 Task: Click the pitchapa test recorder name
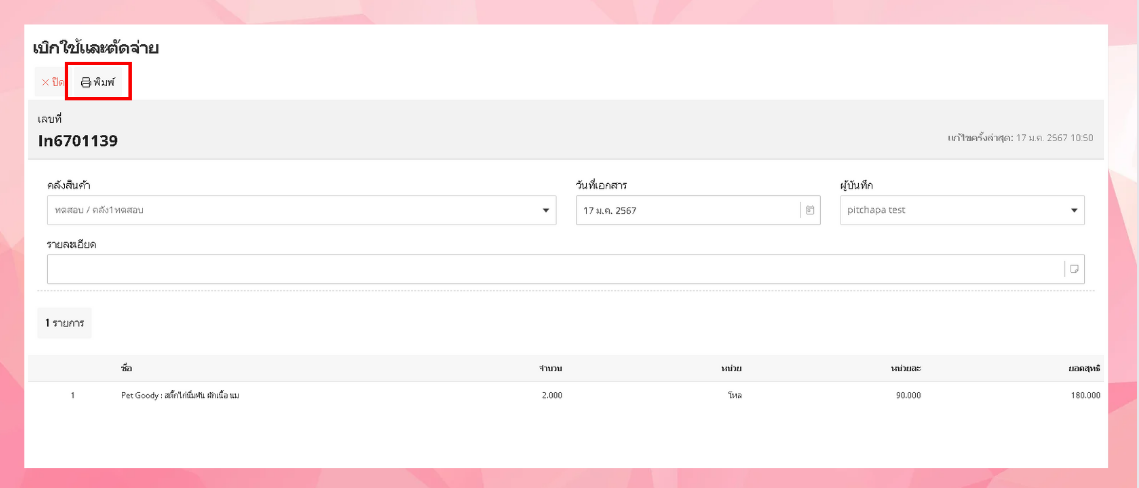click(876, 210)
